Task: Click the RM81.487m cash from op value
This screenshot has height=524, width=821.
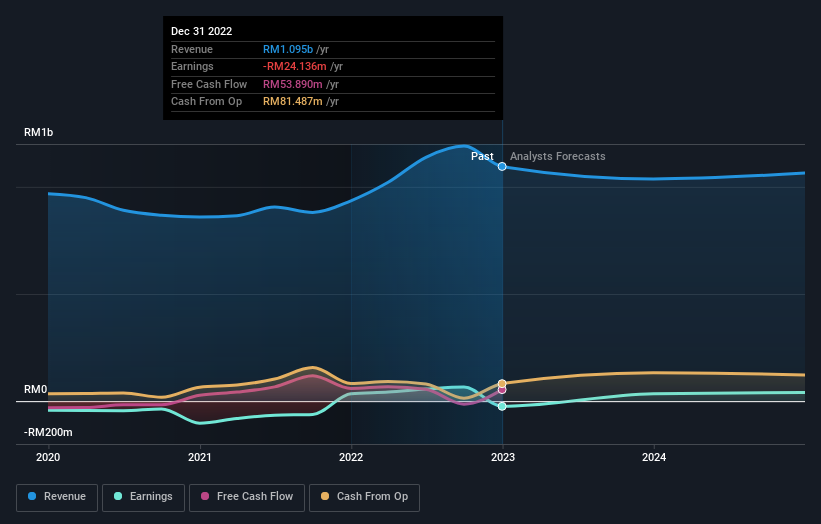Action: pos(293,102)
